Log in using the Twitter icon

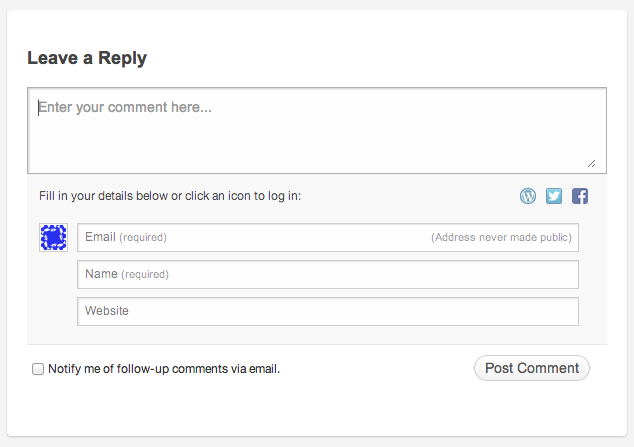554,196
